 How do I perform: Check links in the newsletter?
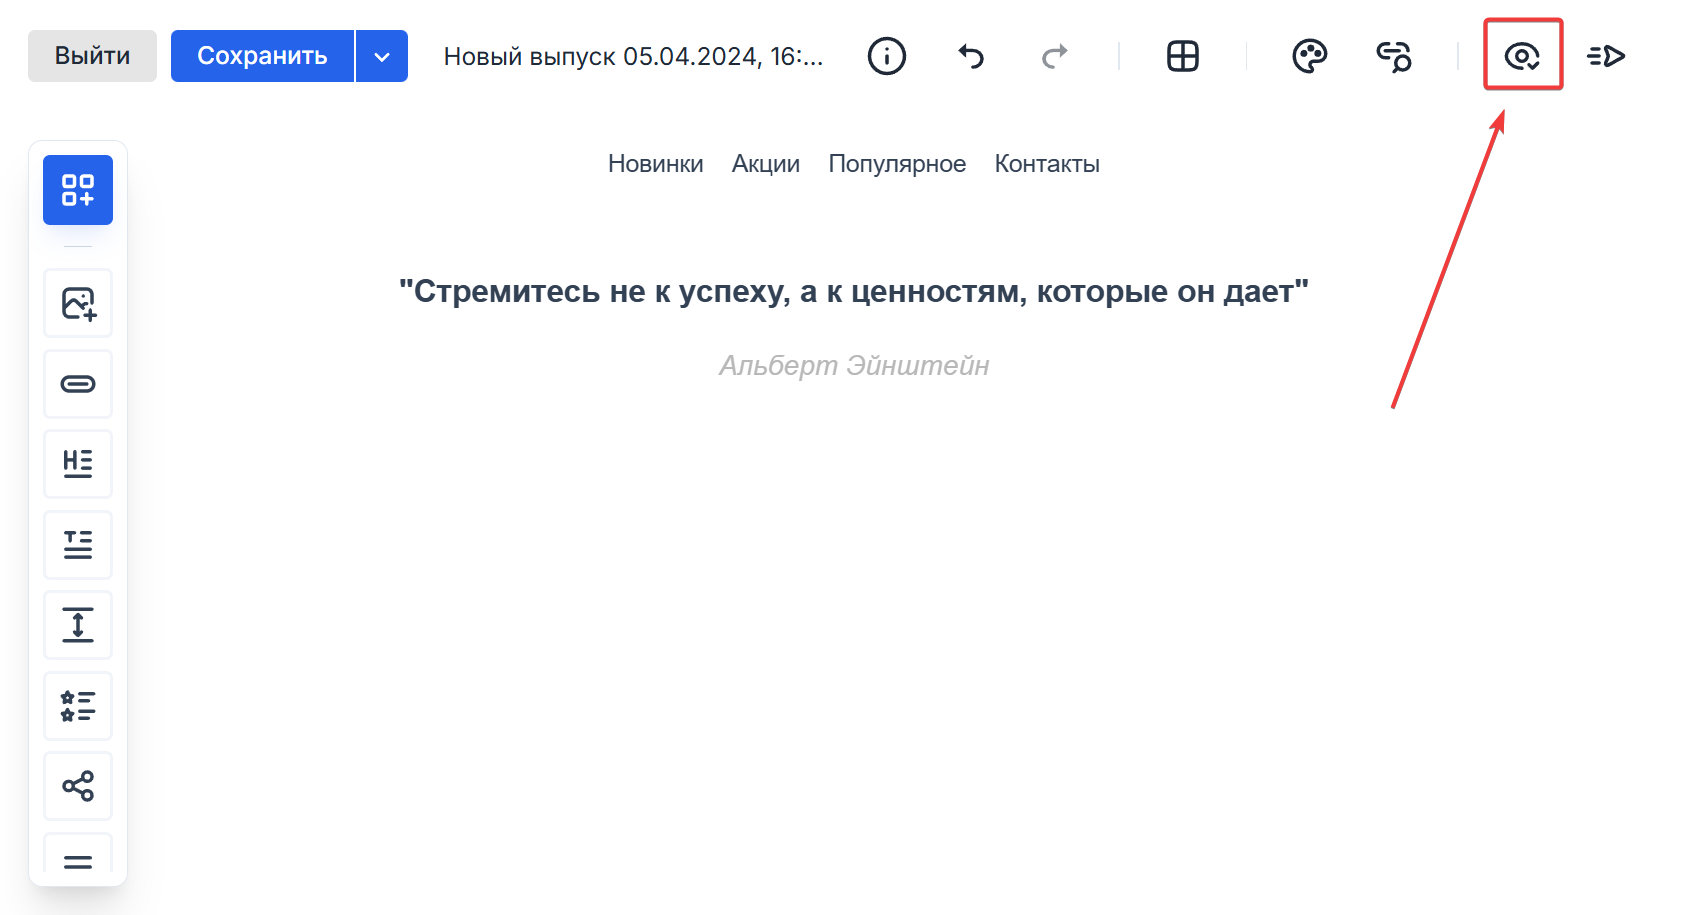[1395, 56]
